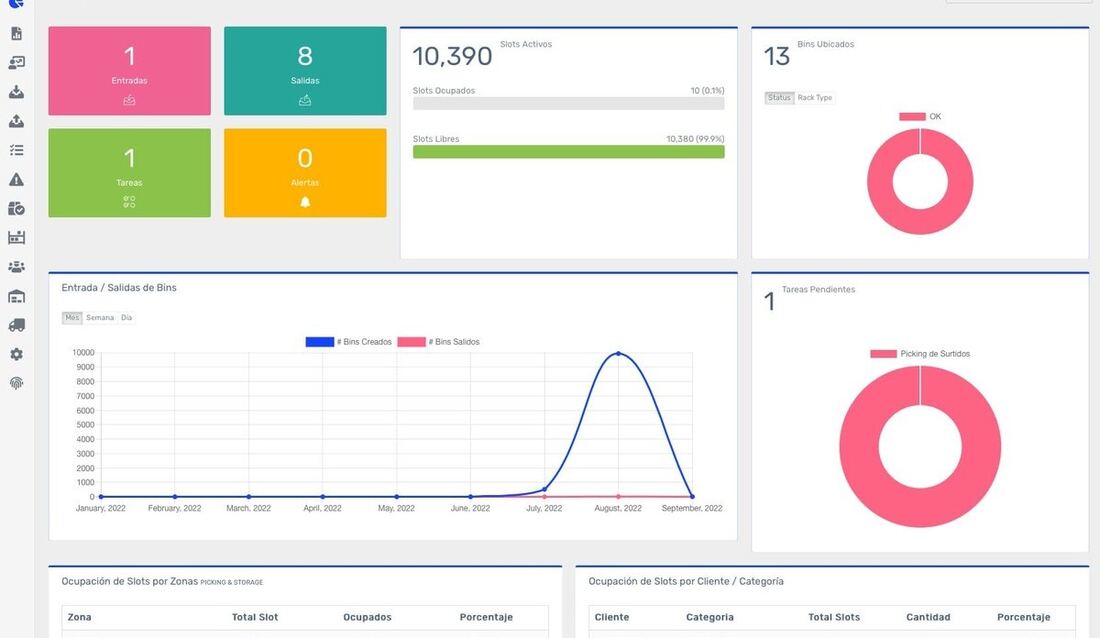Screen dimensions: 1100x638
Task: Click the Porcentaje header in Zonas table
Action: (486, 617)
